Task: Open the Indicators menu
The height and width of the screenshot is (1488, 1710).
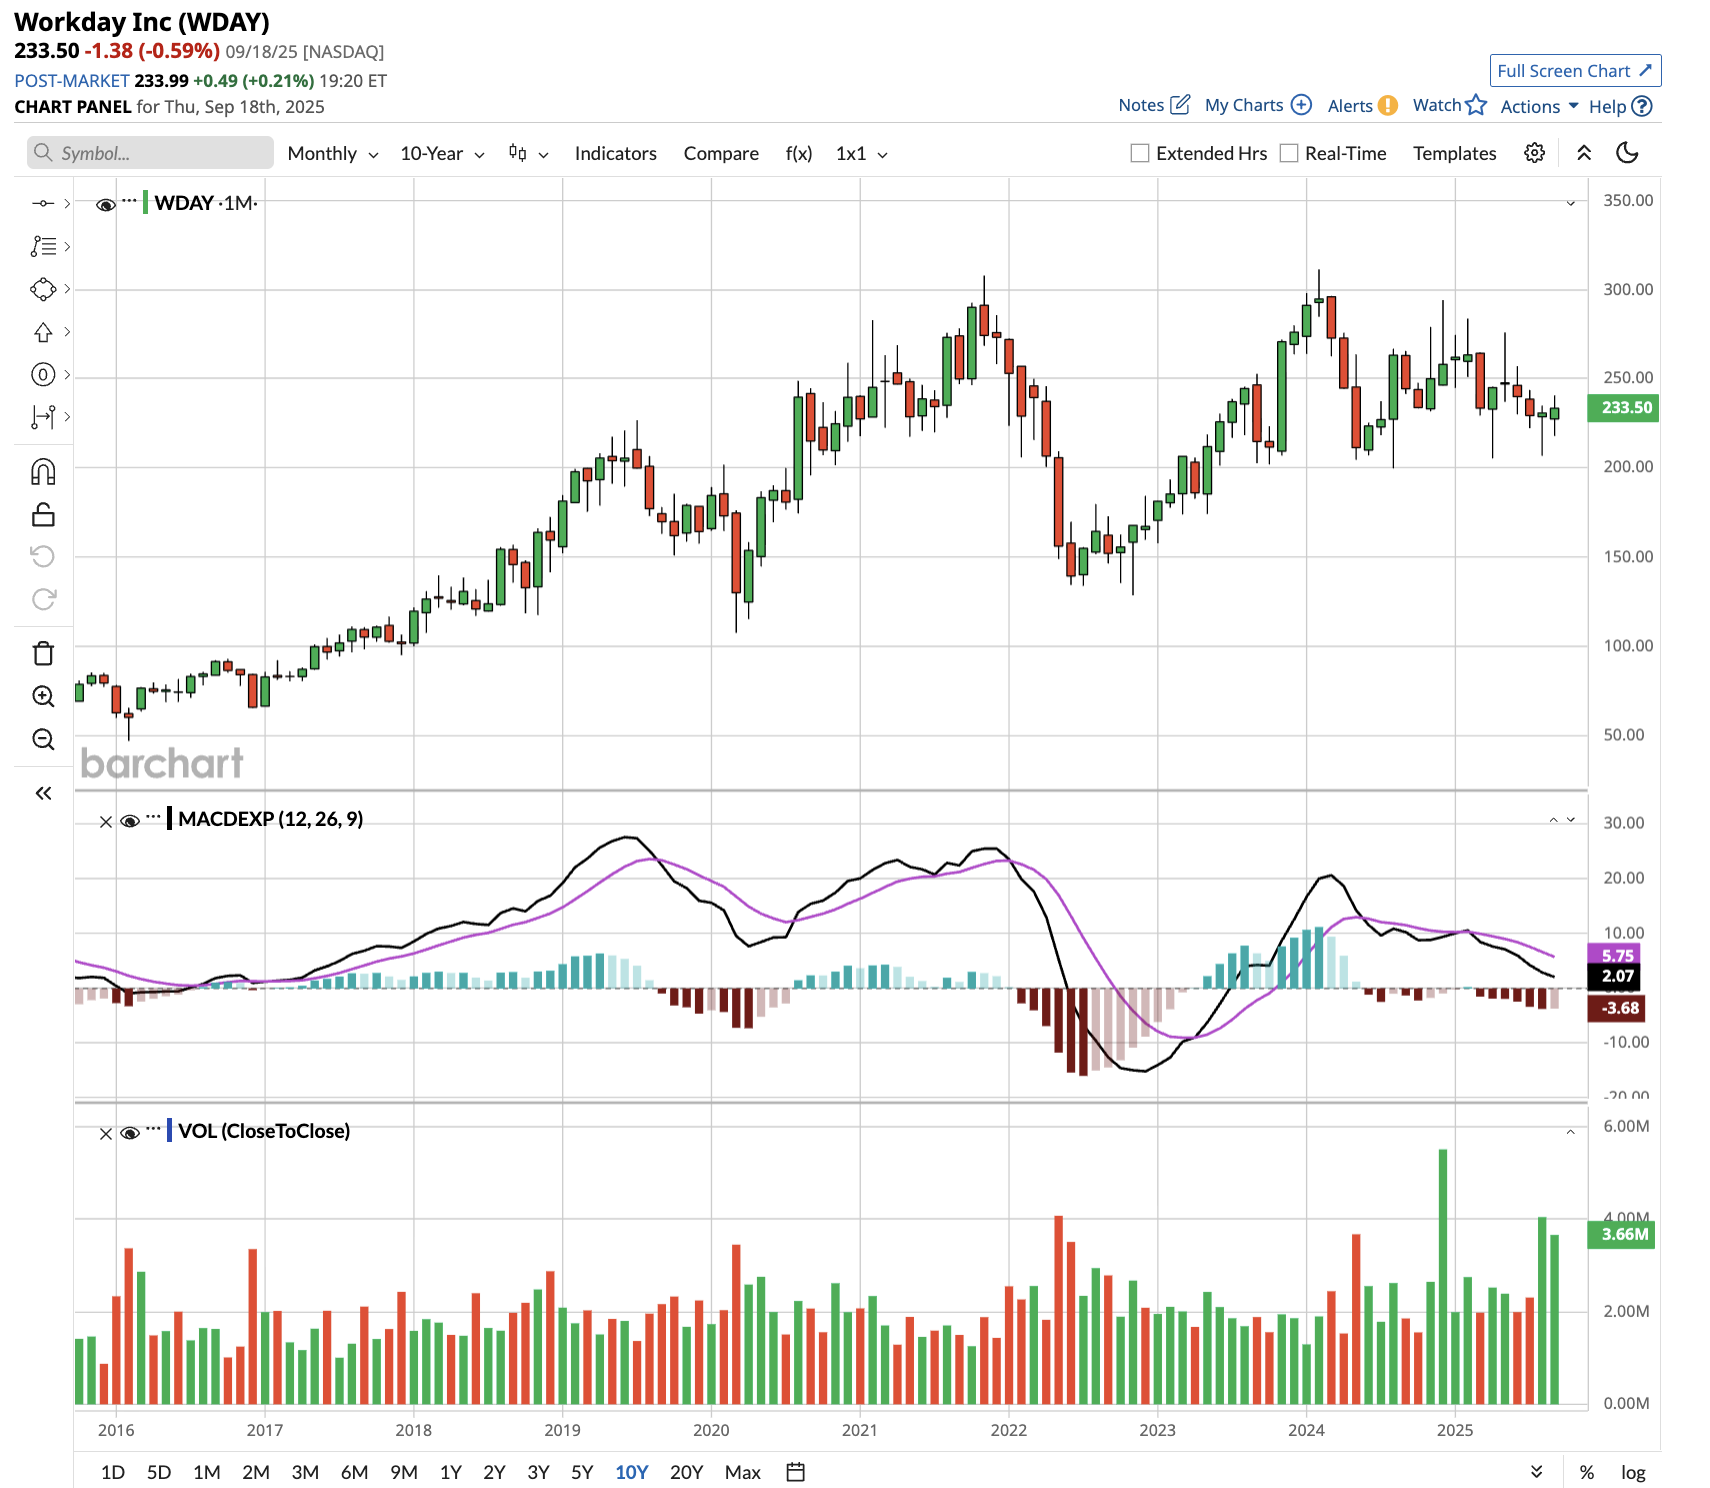Action: click(615, 153)
